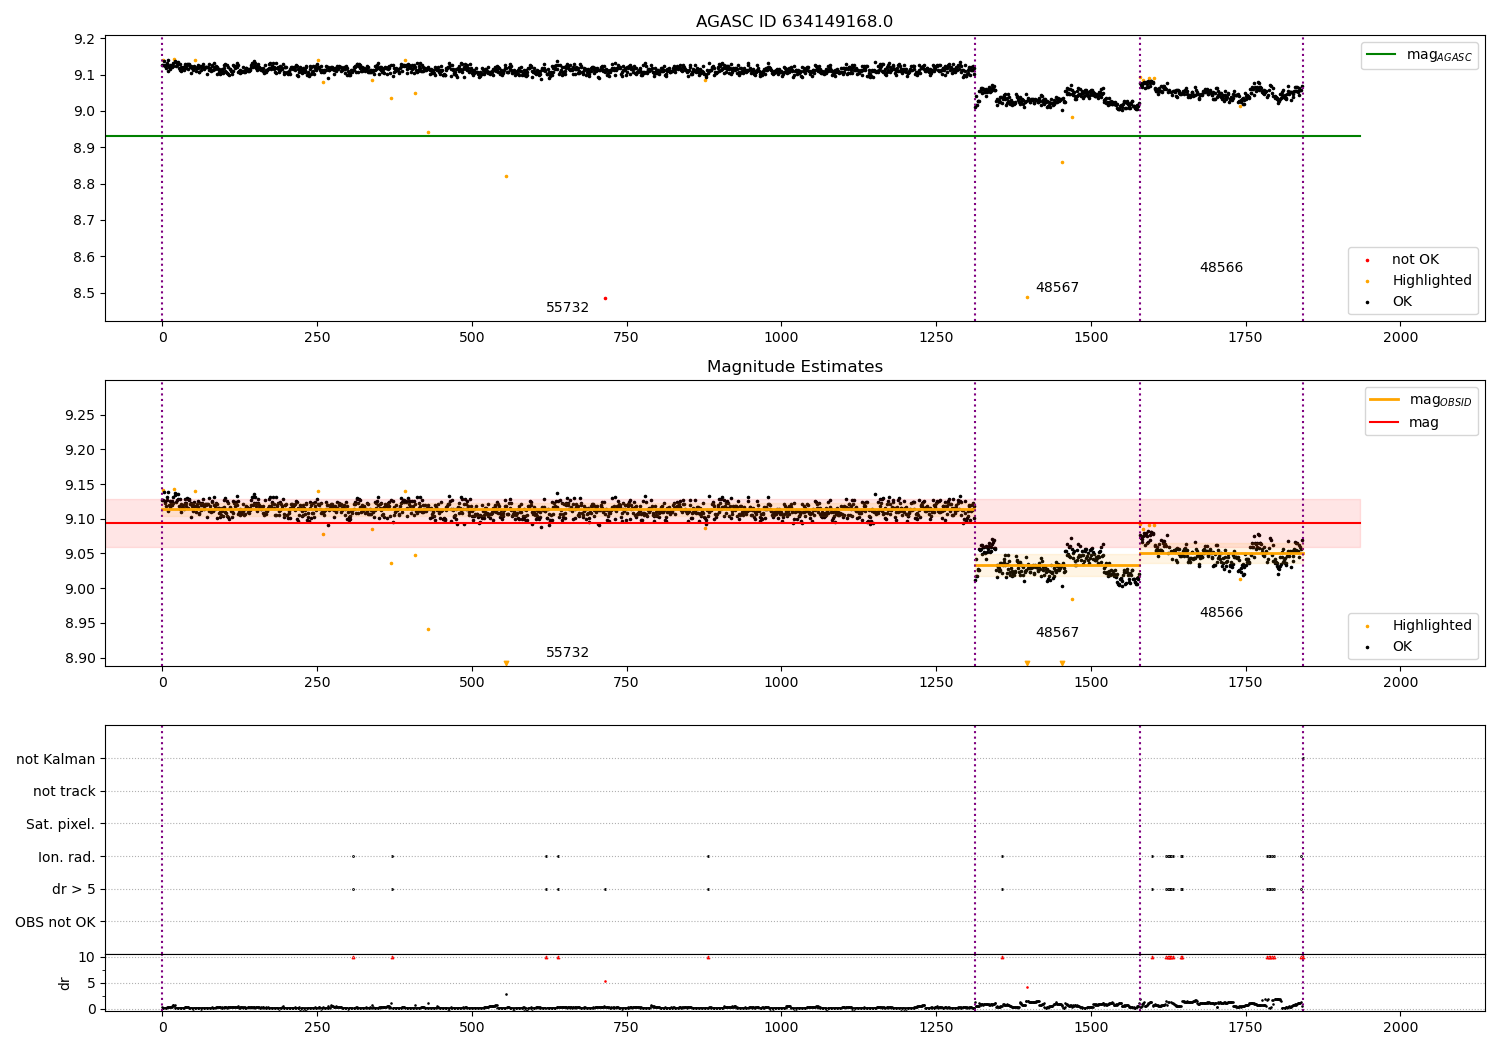Click the 'AGASC ID 634149168.0' plot title

click(x=794, y=22)
